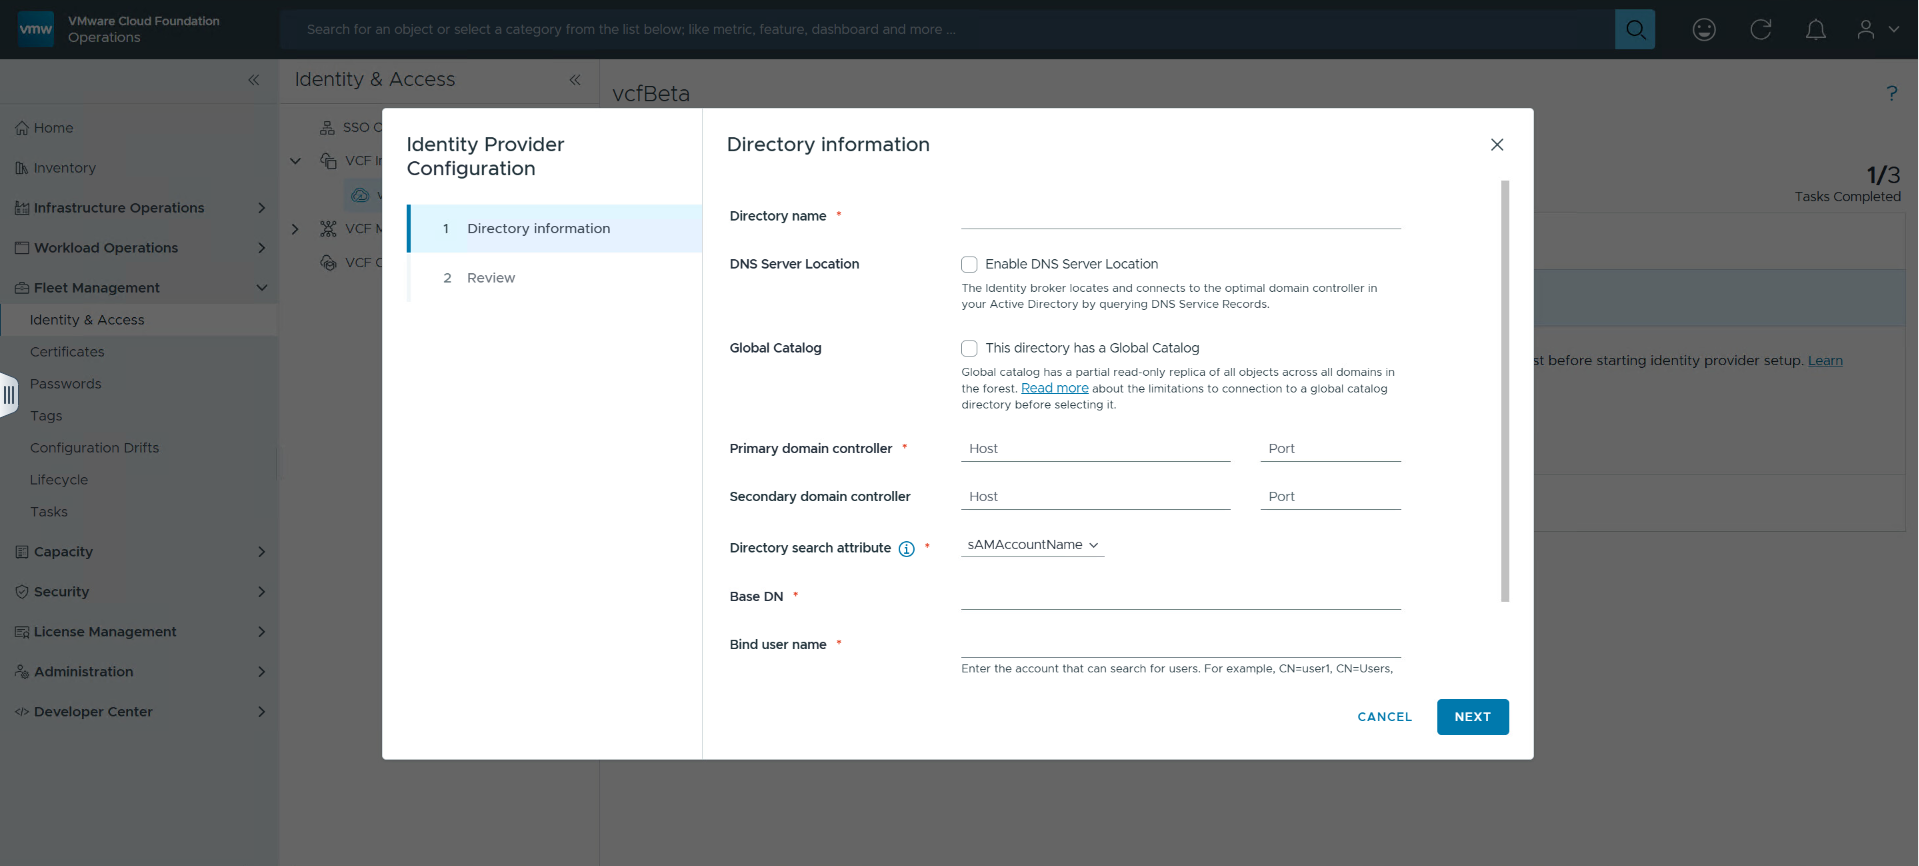
Task: Click the Capacity icon in sidebar
Action: pyautogui.click(x=22, y=552)
